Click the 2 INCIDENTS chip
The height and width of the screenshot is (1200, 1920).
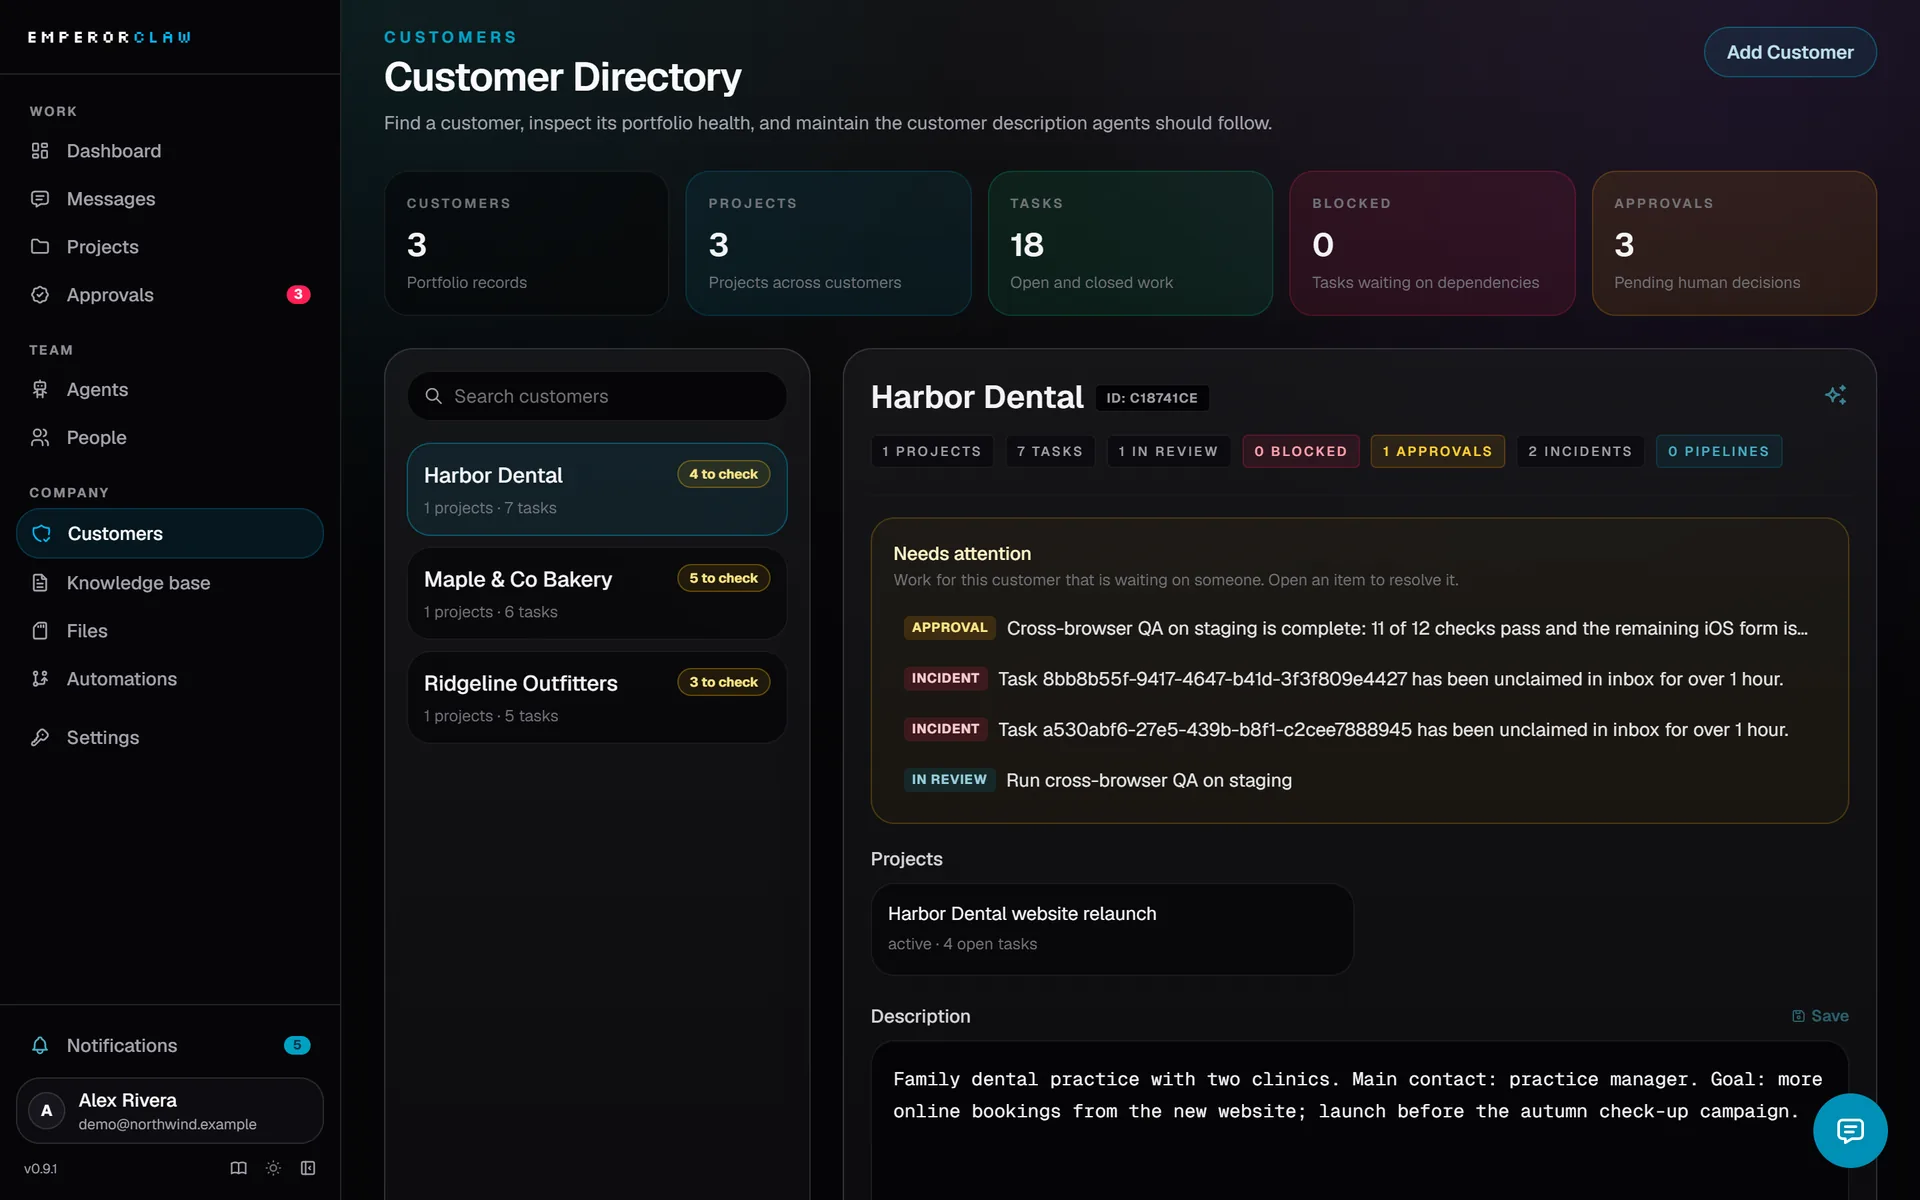tap(1580, 451)
